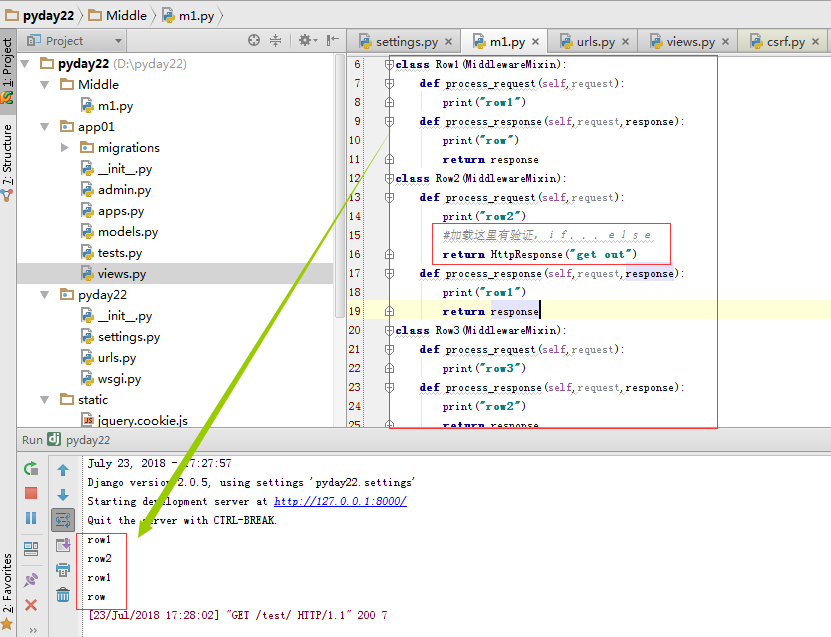
Task: Fold class Row2 in the editor gutter
Action: tap(389, 178)
